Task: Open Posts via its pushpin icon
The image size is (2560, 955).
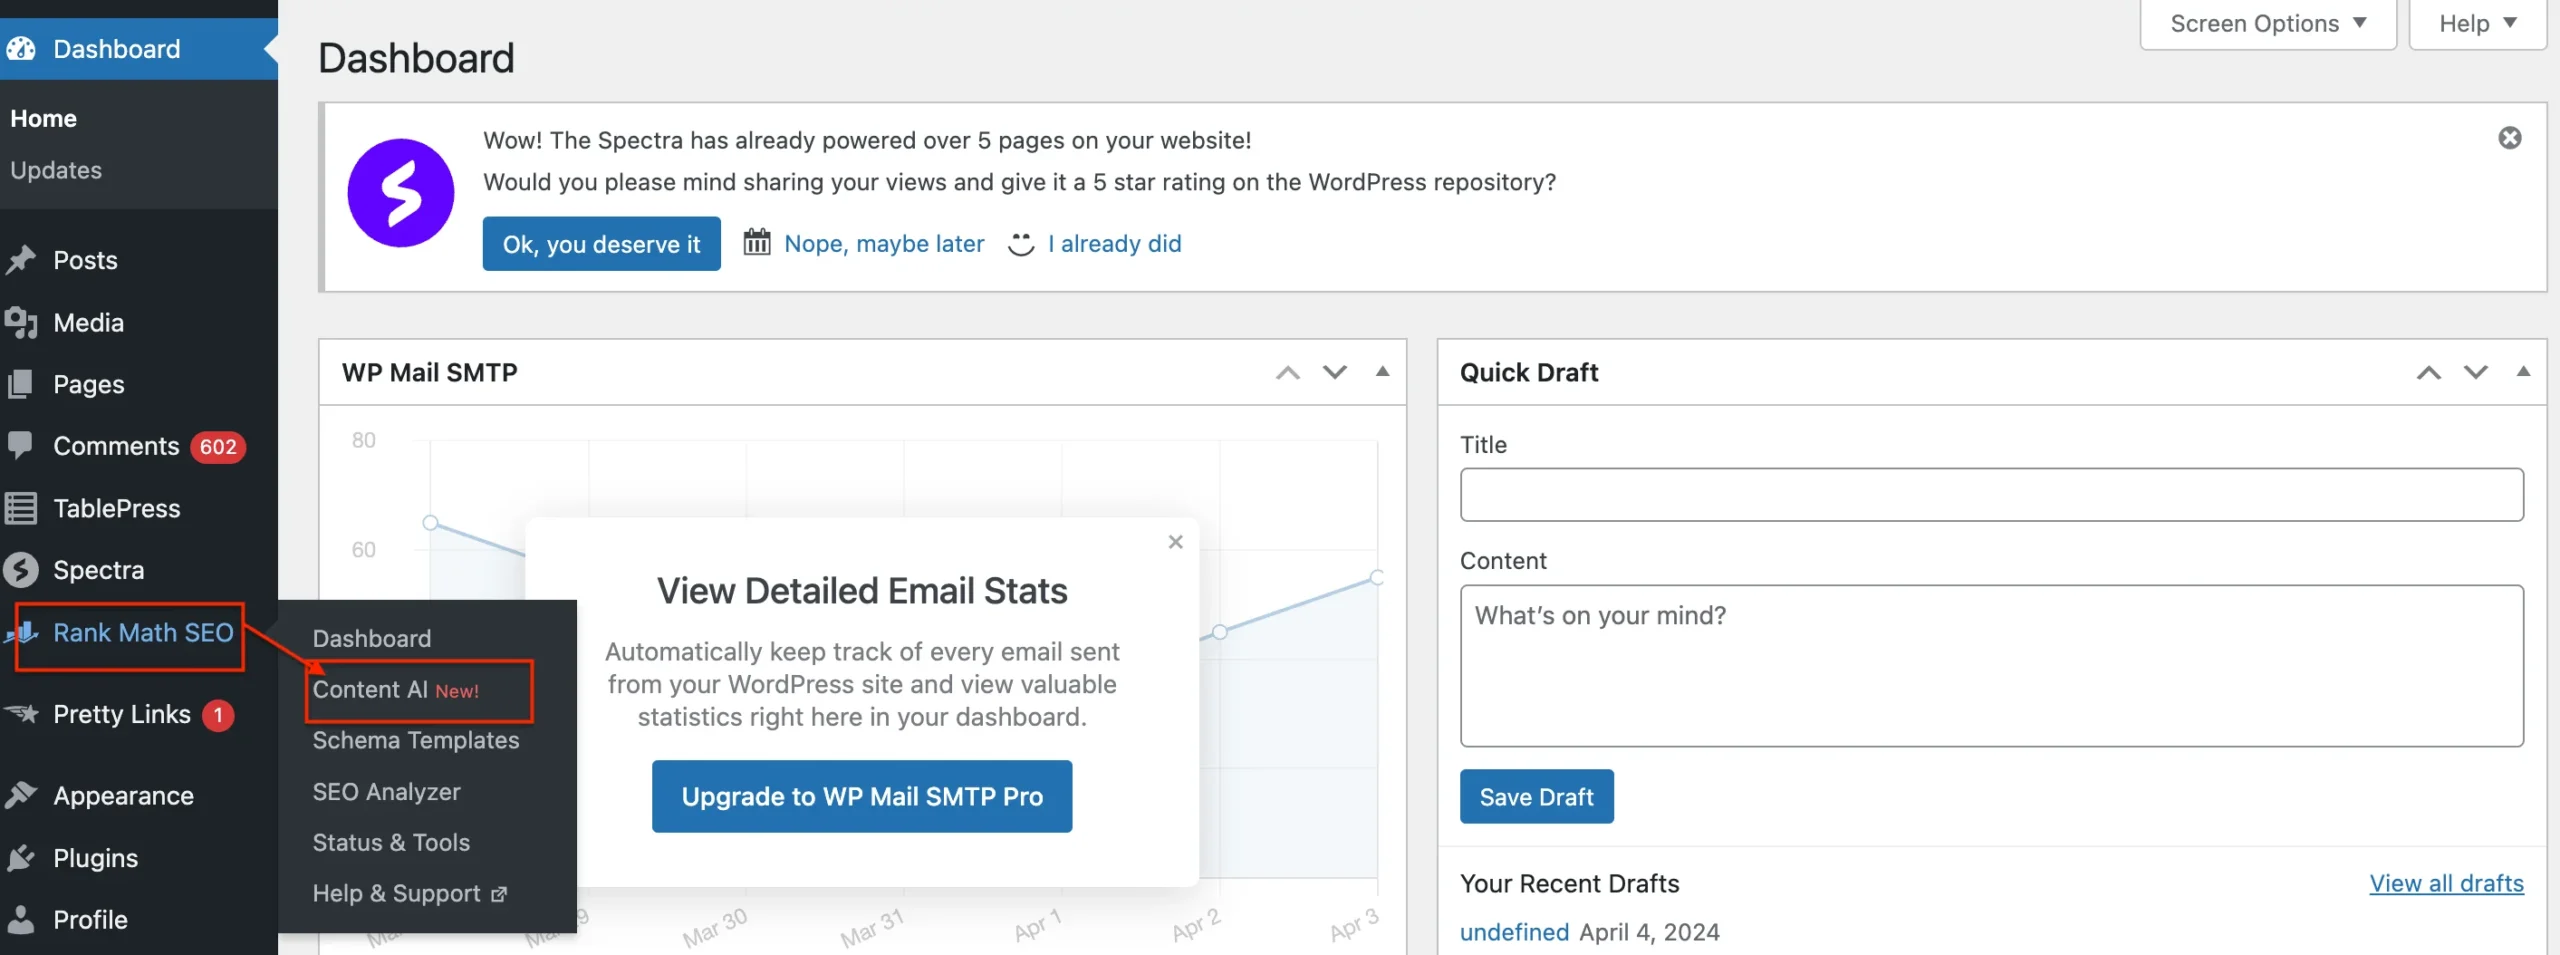Action: click(21, 260)
